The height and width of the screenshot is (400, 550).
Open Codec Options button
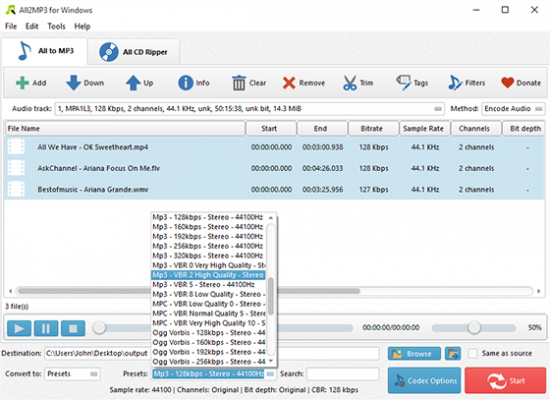point(424,380)
